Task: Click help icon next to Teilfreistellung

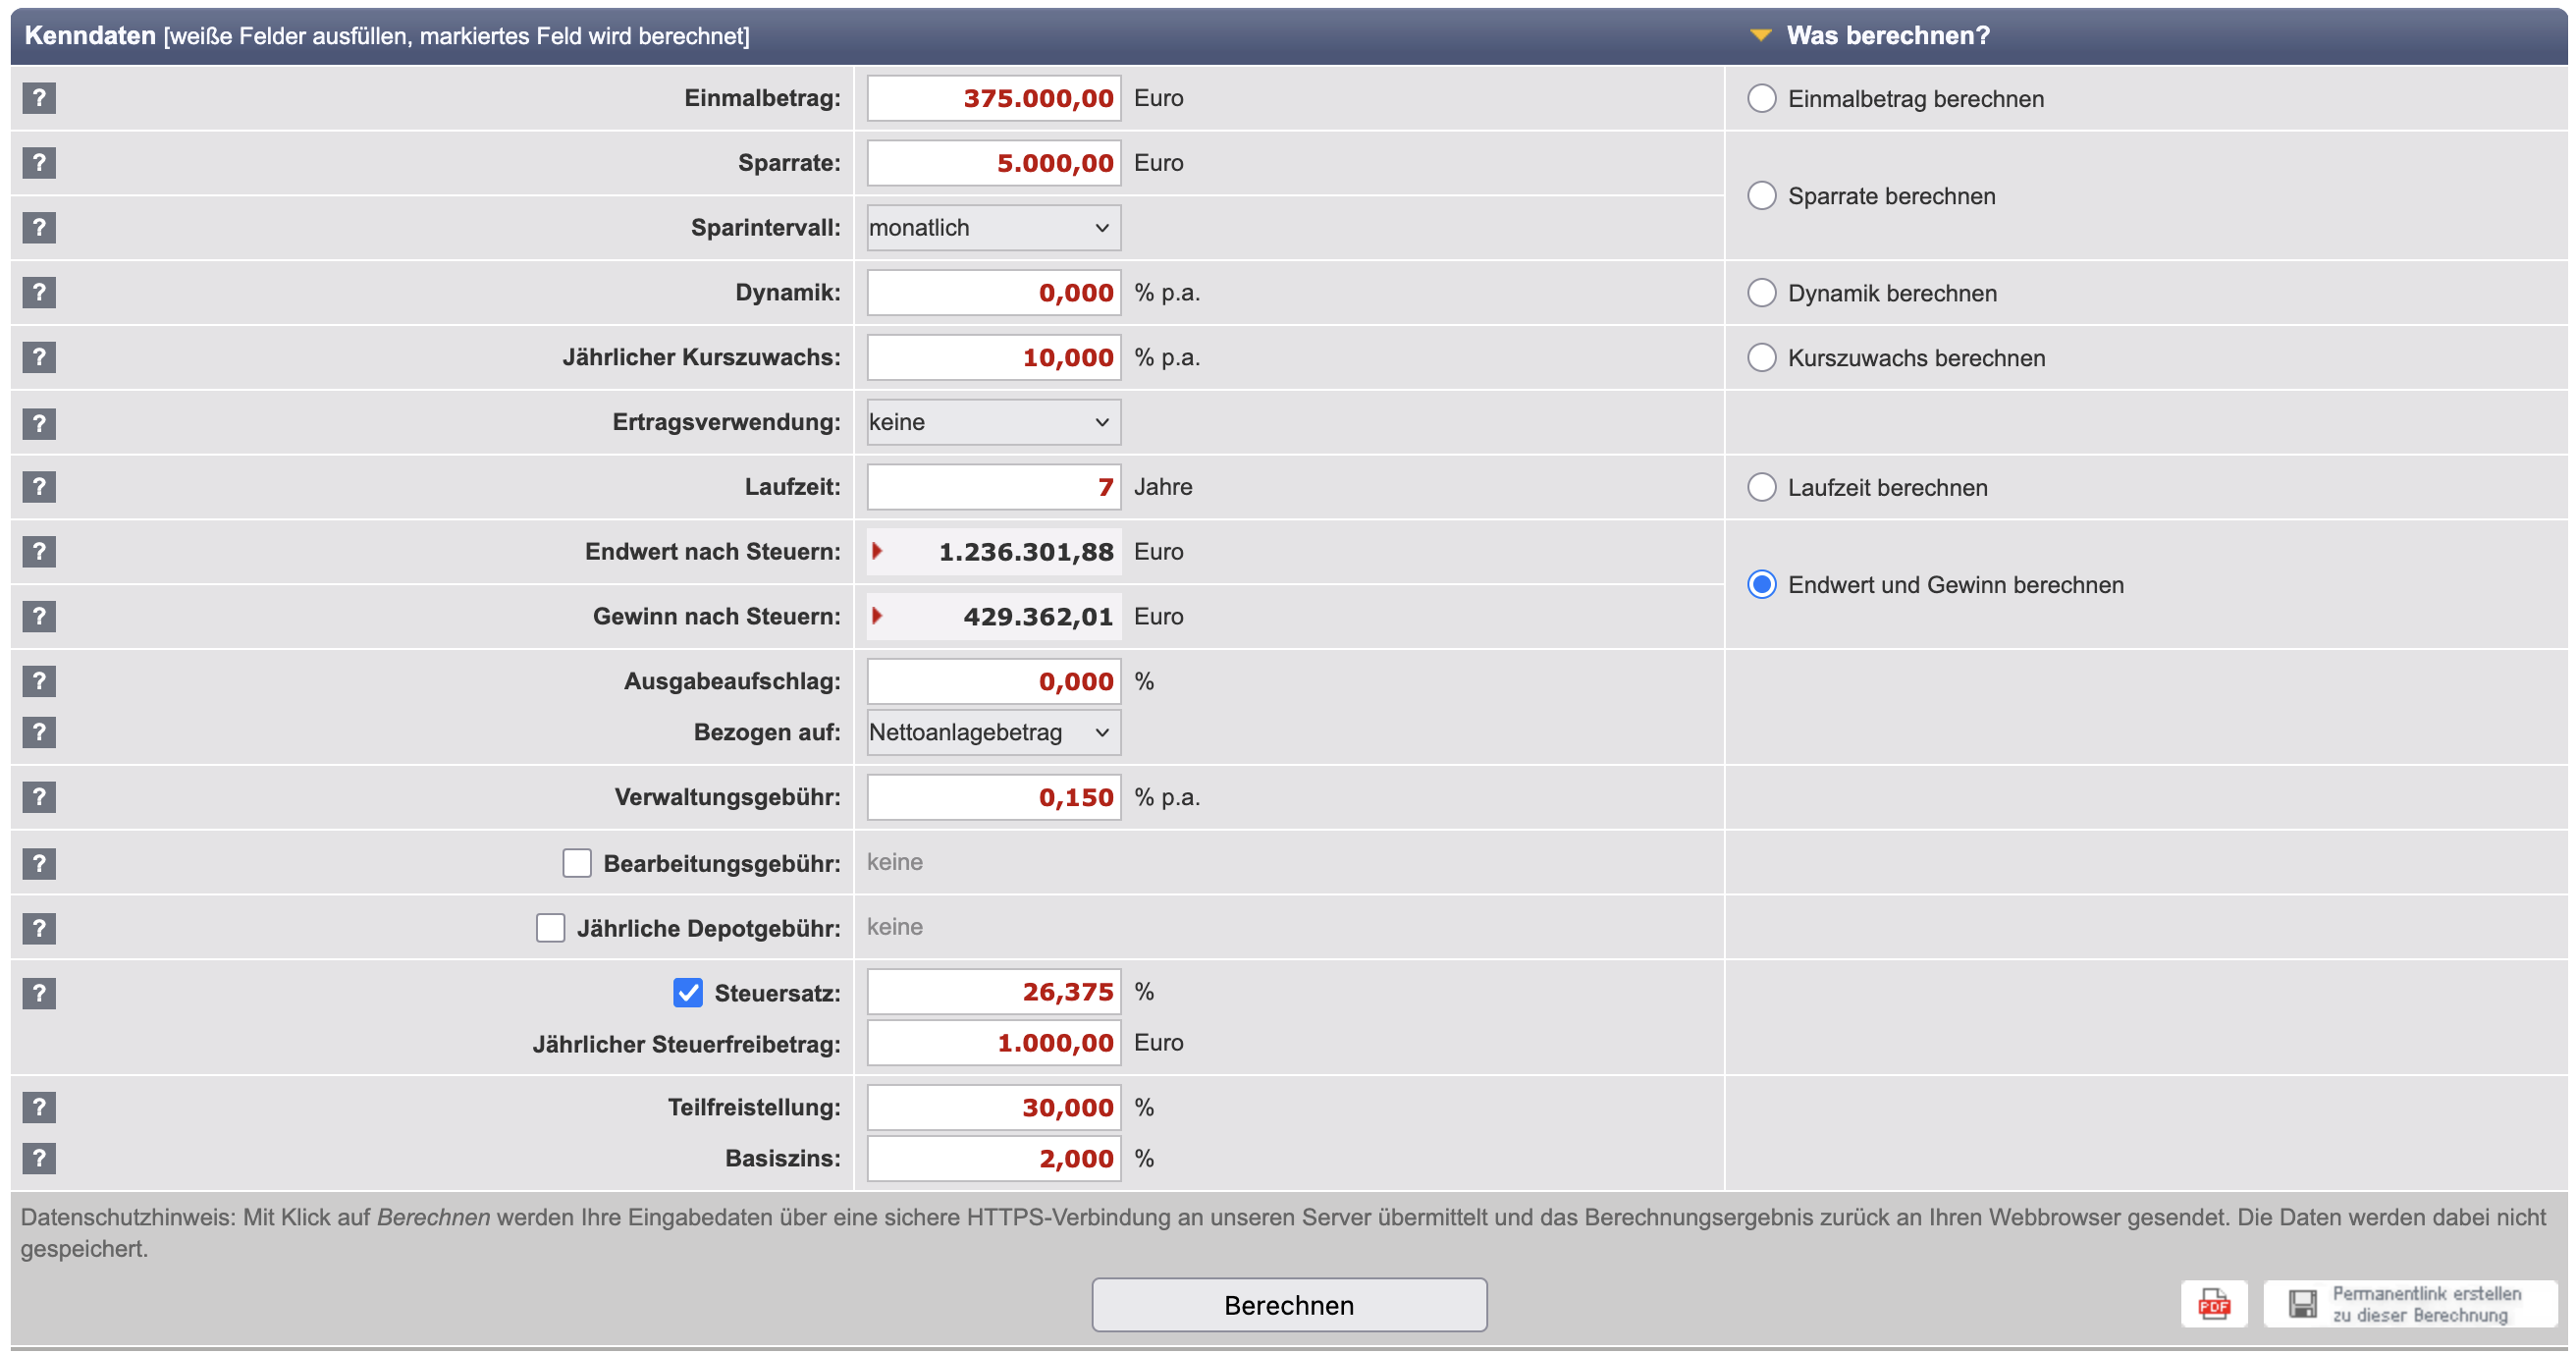Action: [x=39, y=1107]
